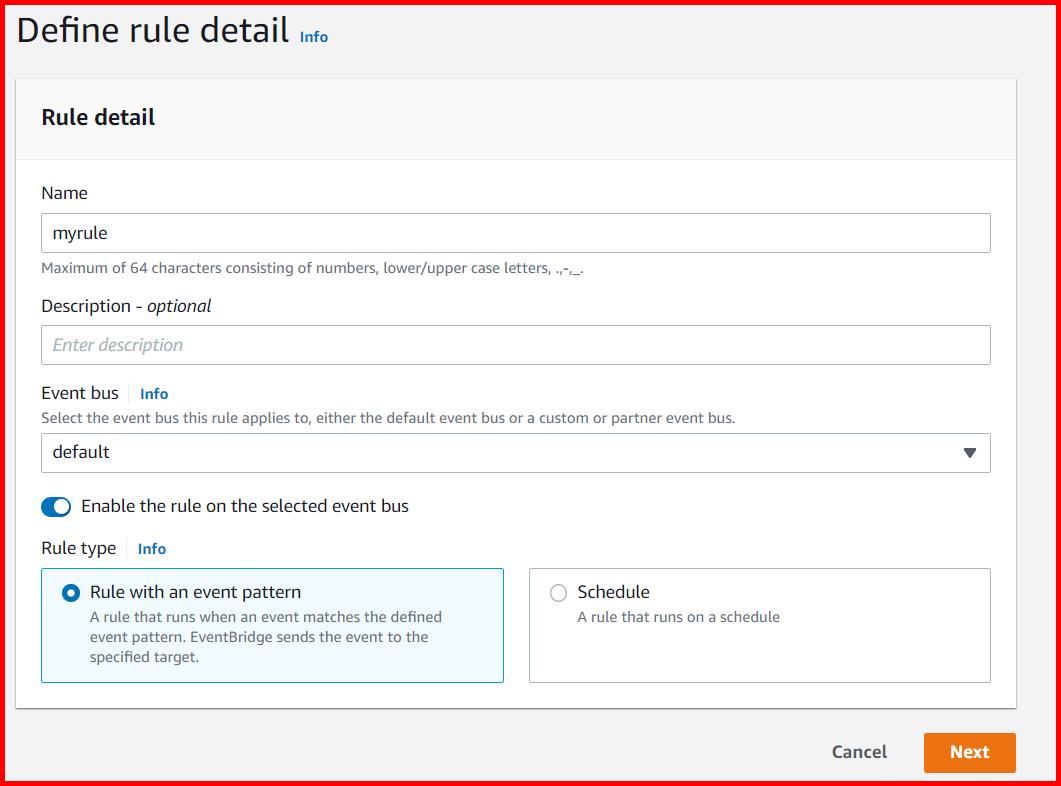Disable the rule on the selected event bus

56,506
